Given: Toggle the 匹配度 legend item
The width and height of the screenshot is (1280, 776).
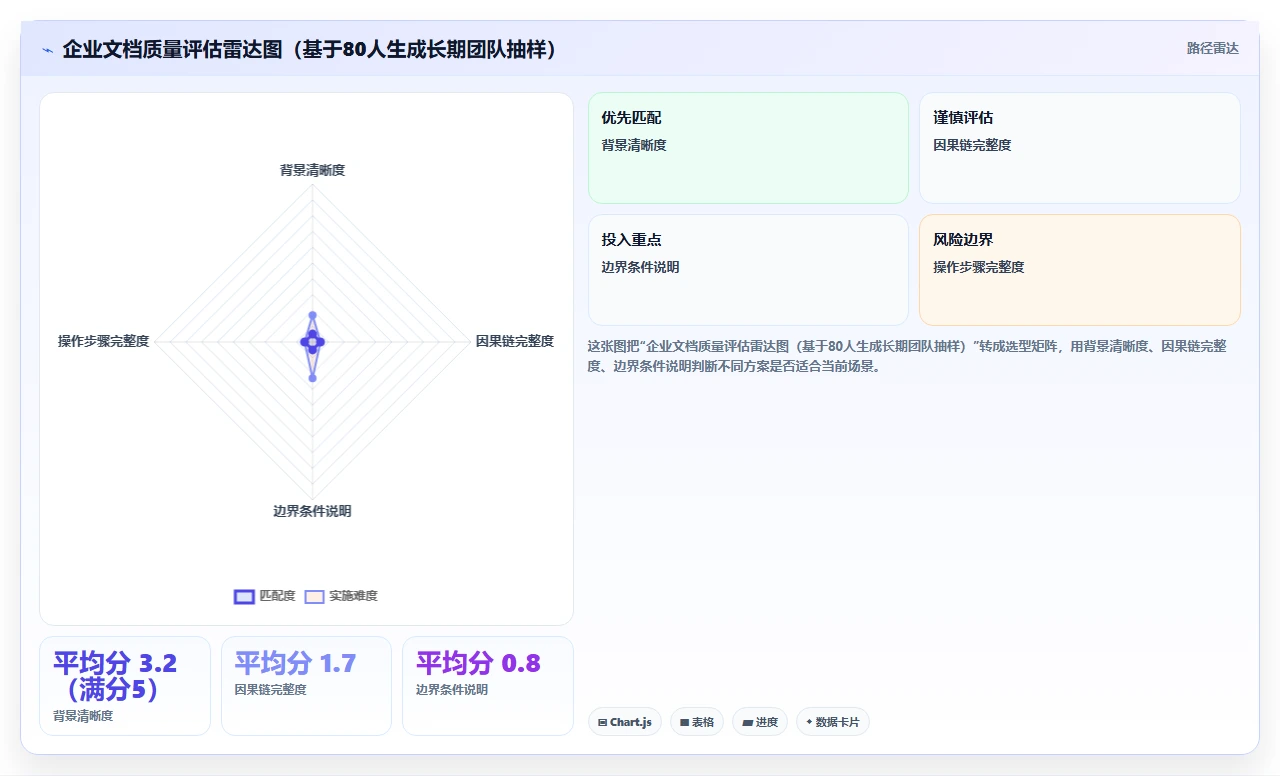Looking at the screenshot, I should coord(264,596).
